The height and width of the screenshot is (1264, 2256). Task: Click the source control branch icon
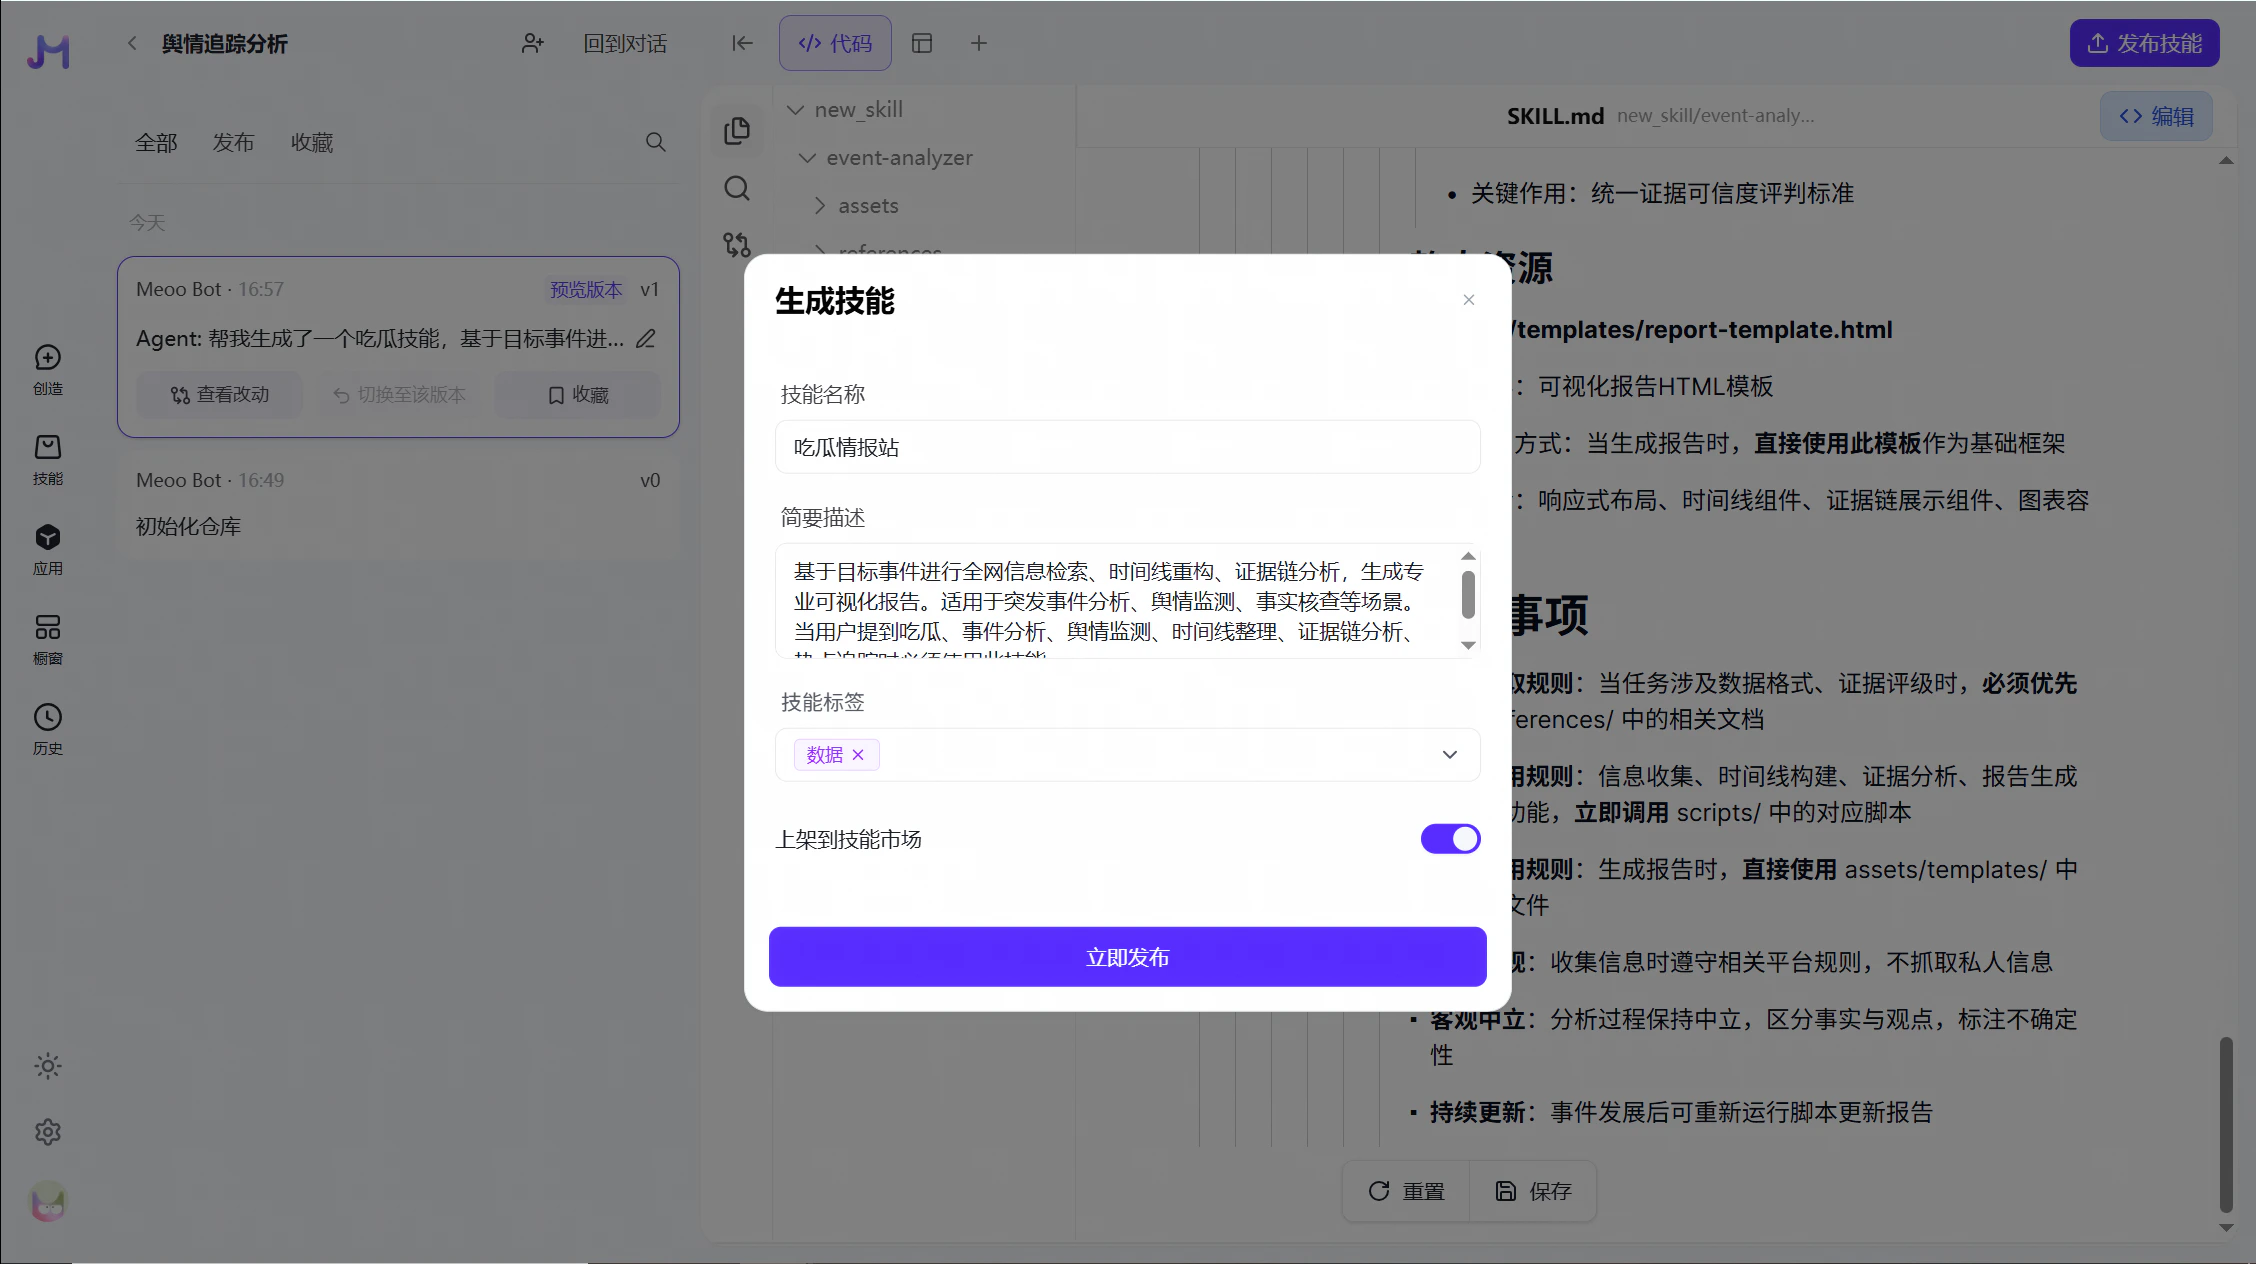pyautogui.click(x=737, y=245)
